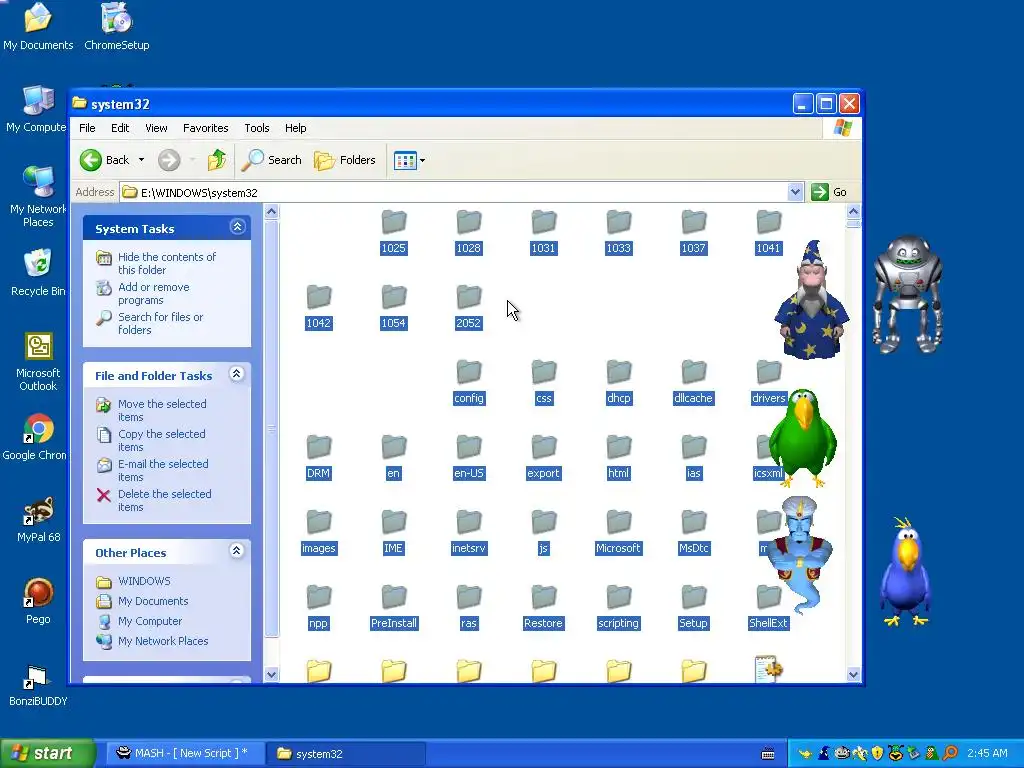Click into the address field E:\WINDOWS\system32
The width and height of the screenshot is (1024, 768).
point(454,192)
